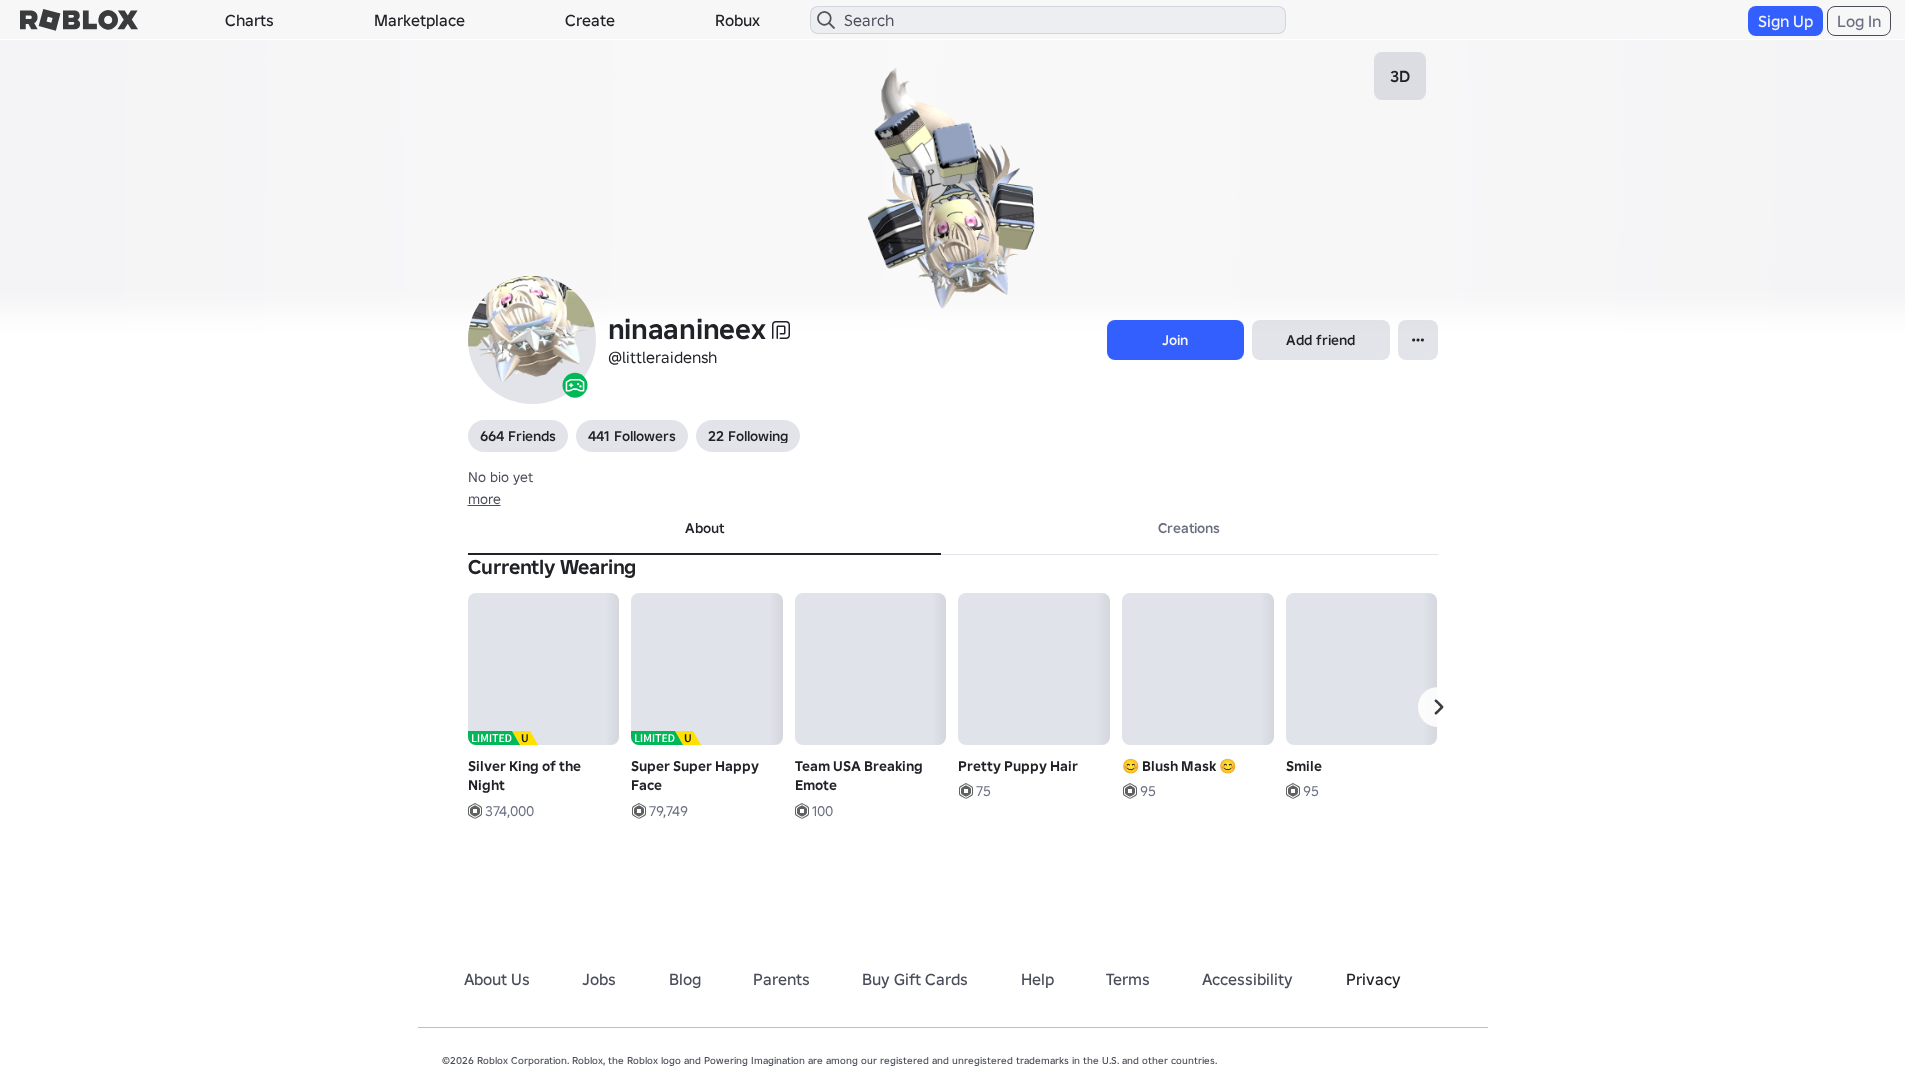This screenshot has width=1920, height=1080.
Task: Open Privacy footer link
Action: (1373, 980)
